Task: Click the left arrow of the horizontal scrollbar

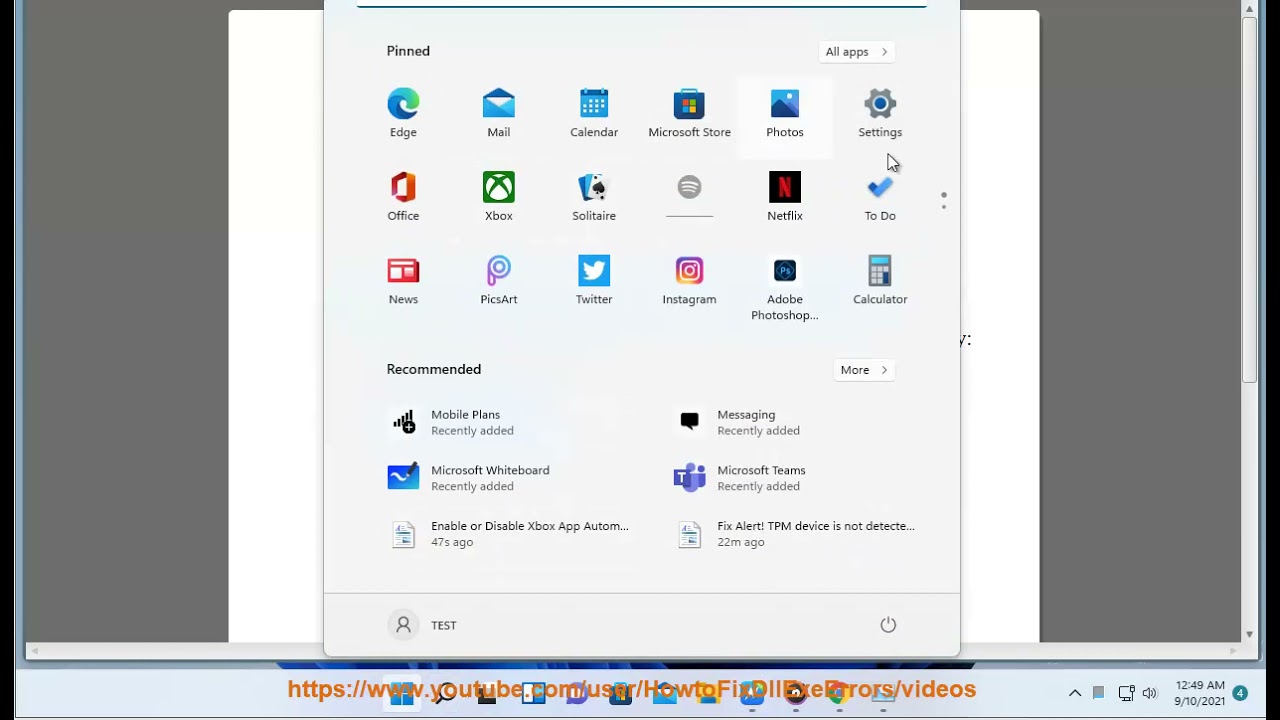Action: coord(33,651)
